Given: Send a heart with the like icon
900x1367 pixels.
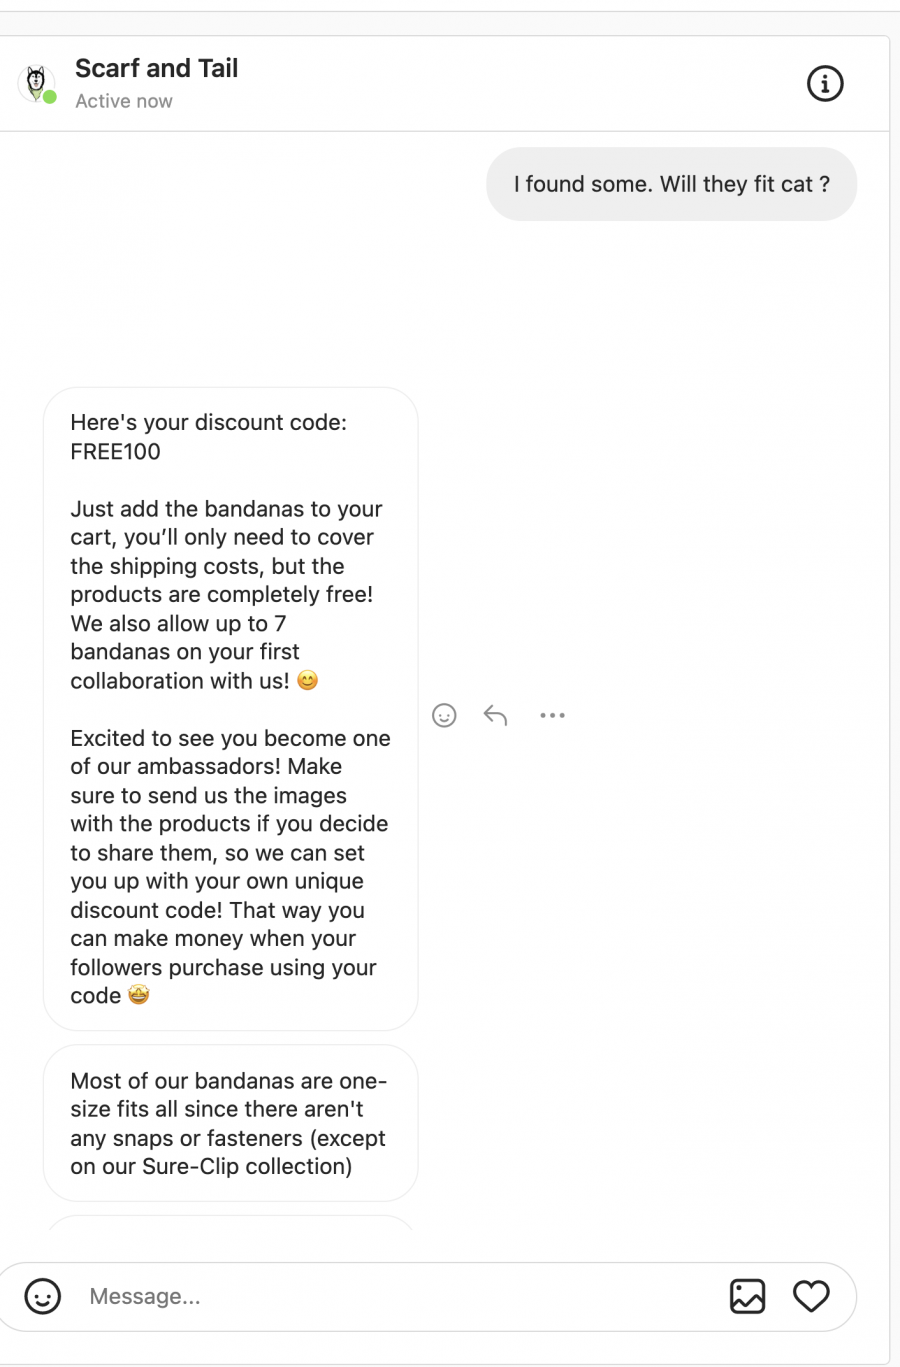Looking at the screenshot, I should pos(811,1296).
